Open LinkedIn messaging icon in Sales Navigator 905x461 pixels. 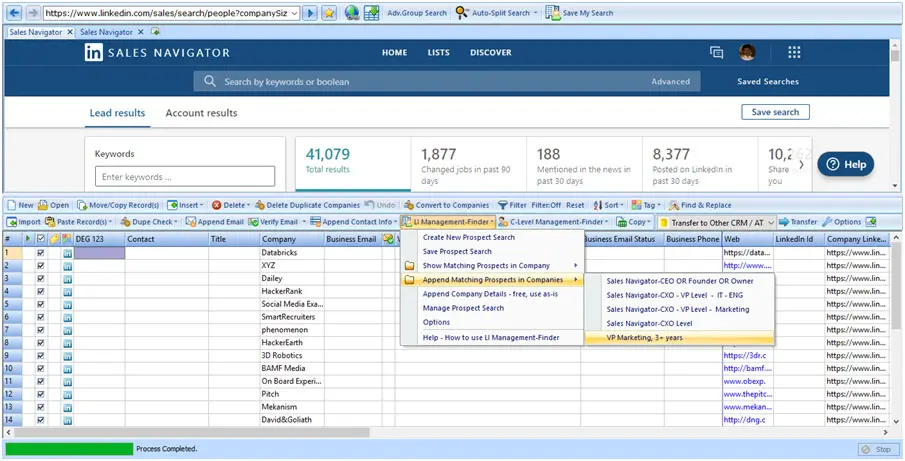(716, 53)
